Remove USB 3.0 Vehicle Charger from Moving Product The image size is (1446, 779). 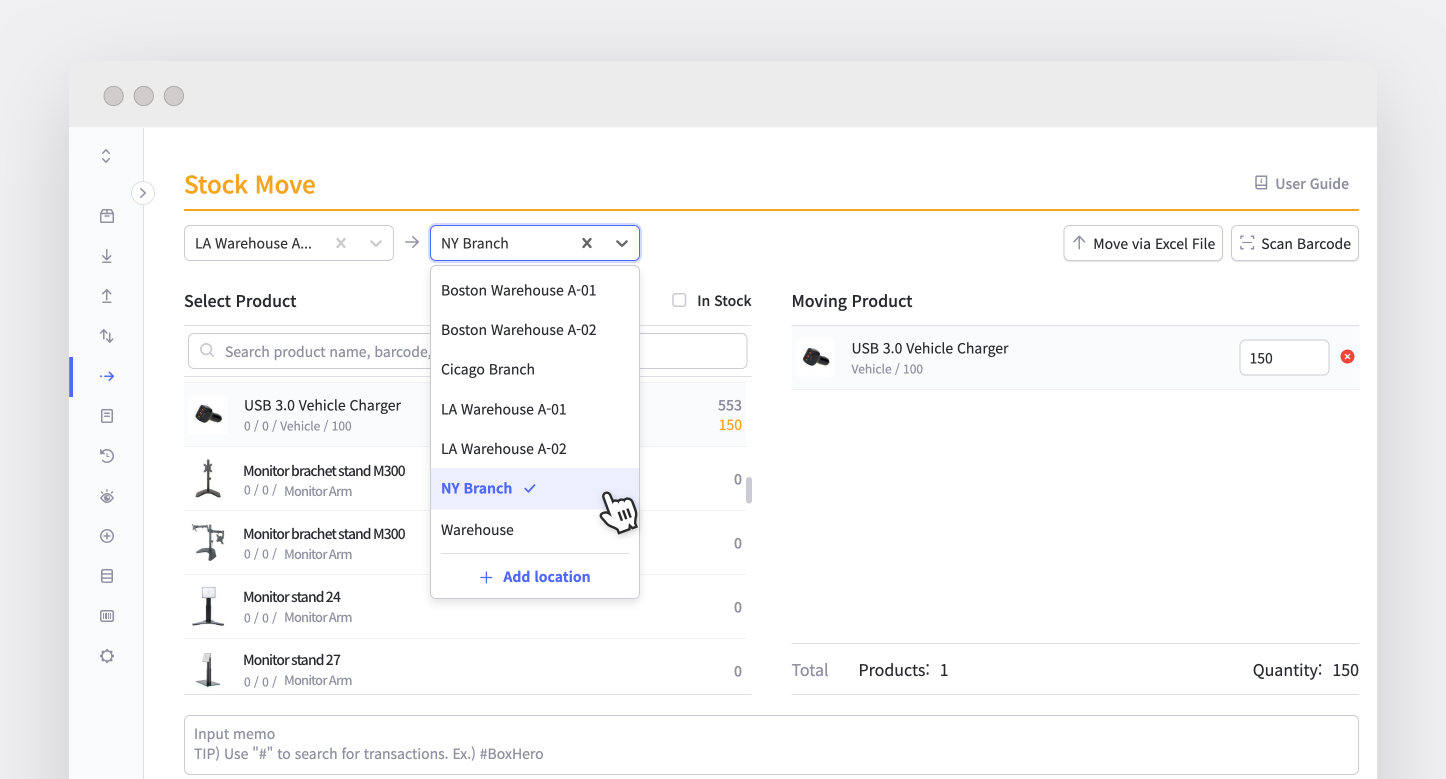1348,356
